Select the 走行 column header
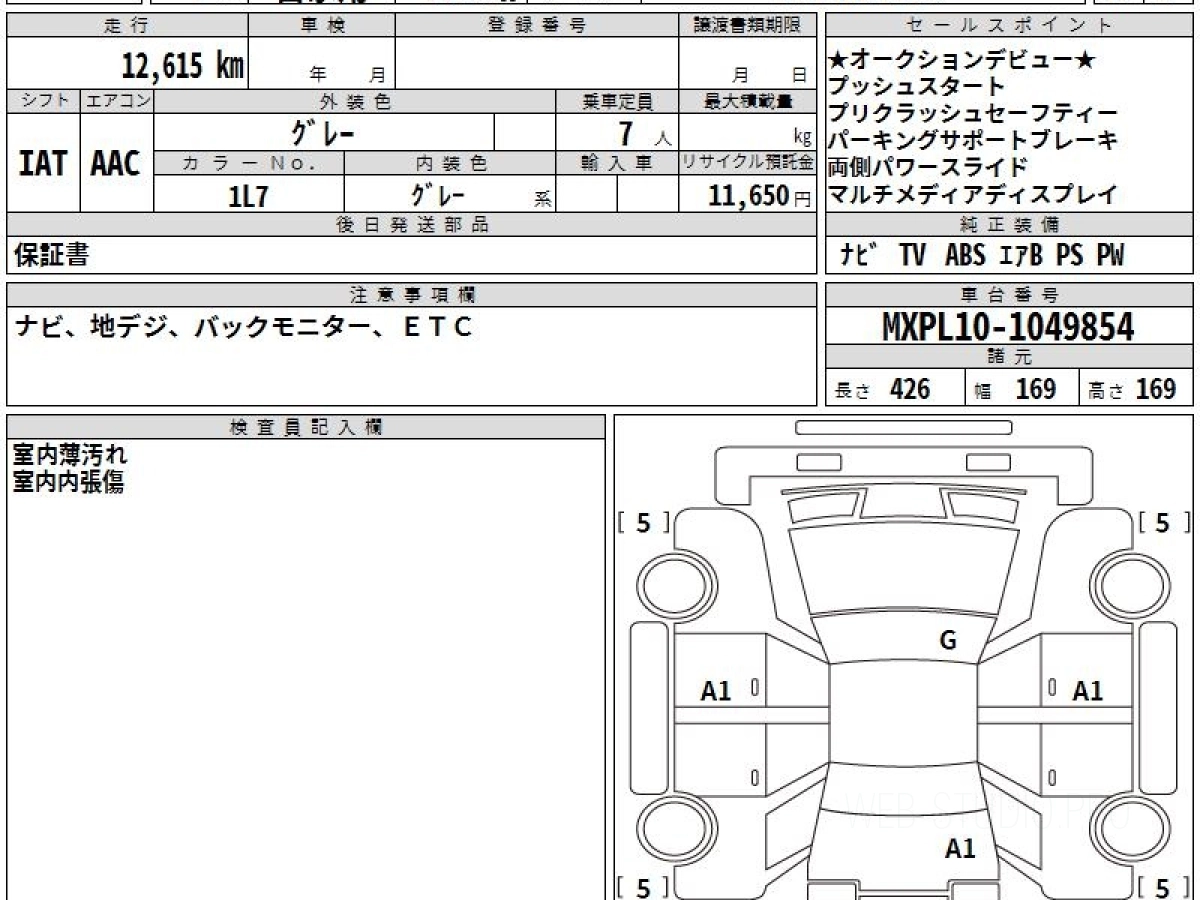This screenshot has width=1200, height=900. [x=127, y=26]
